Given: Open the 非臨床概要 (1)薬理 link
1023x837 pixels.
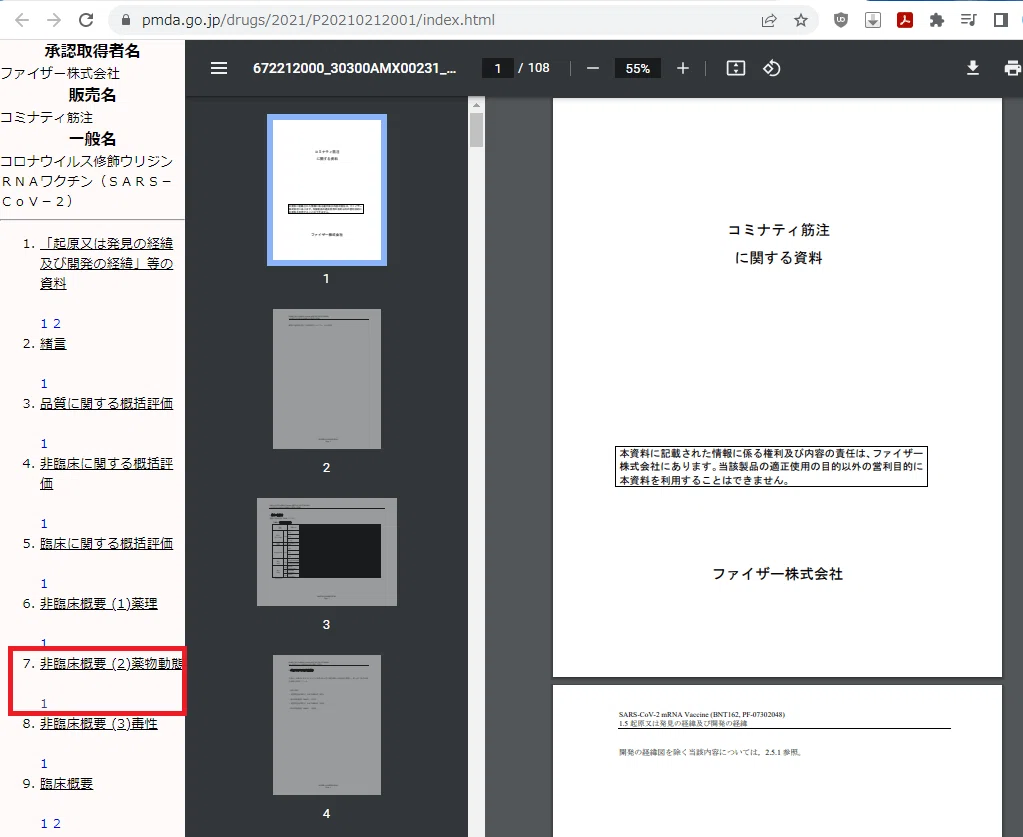Looking at the screenshot, I should tap(99, 604).
